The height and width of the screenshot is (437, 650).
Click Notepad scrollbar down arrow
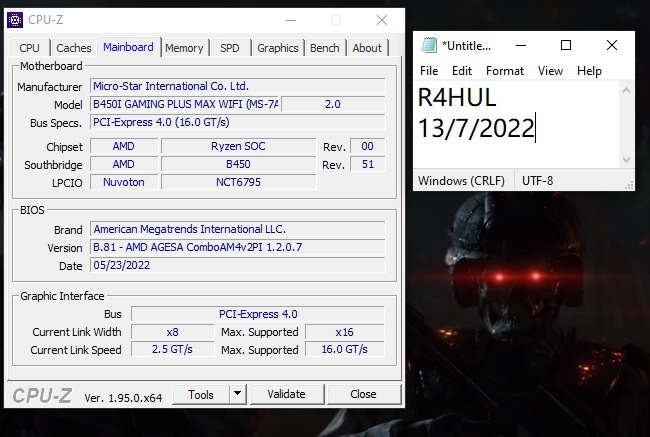click(626, 160)
